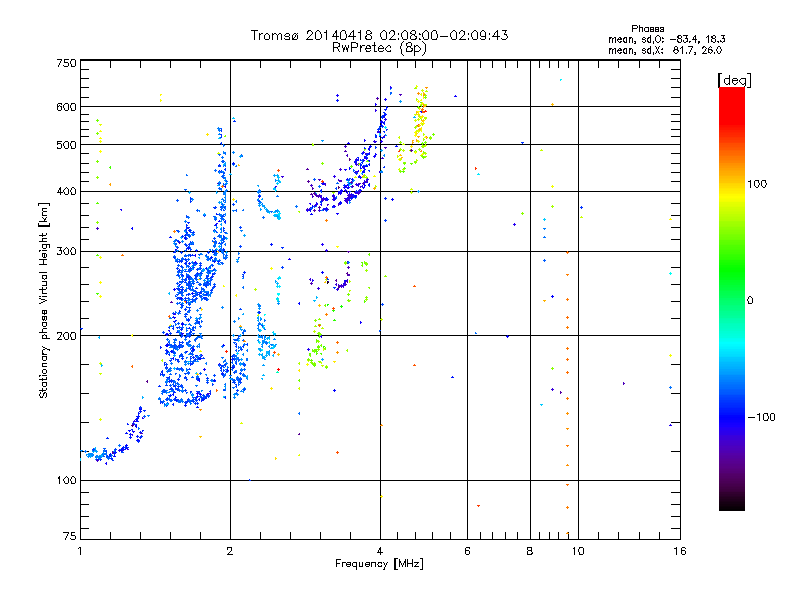
Task: Click the 'Stationary phase Virtual Height [km]' axis label
Action: 43,301
